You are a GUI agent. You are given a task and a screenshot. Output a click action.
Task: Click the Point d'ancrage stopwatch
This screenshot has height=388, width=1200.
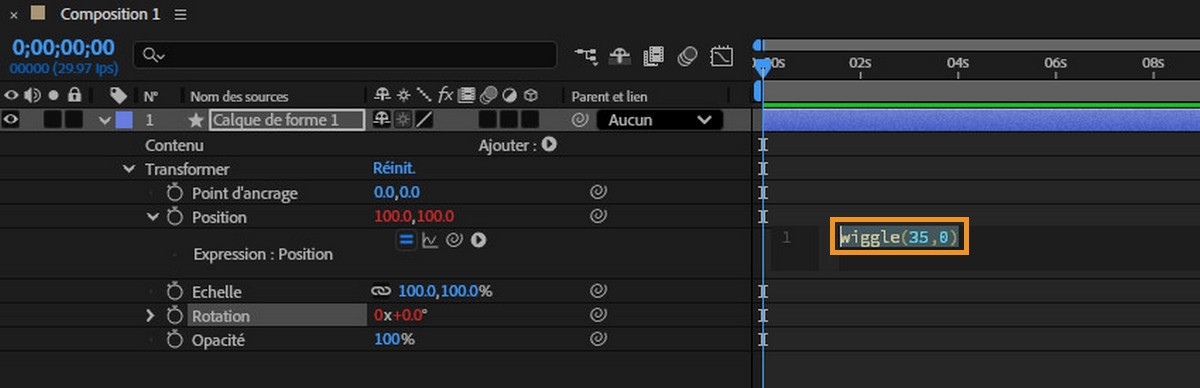pyautogui.click(x=176, y=193)
